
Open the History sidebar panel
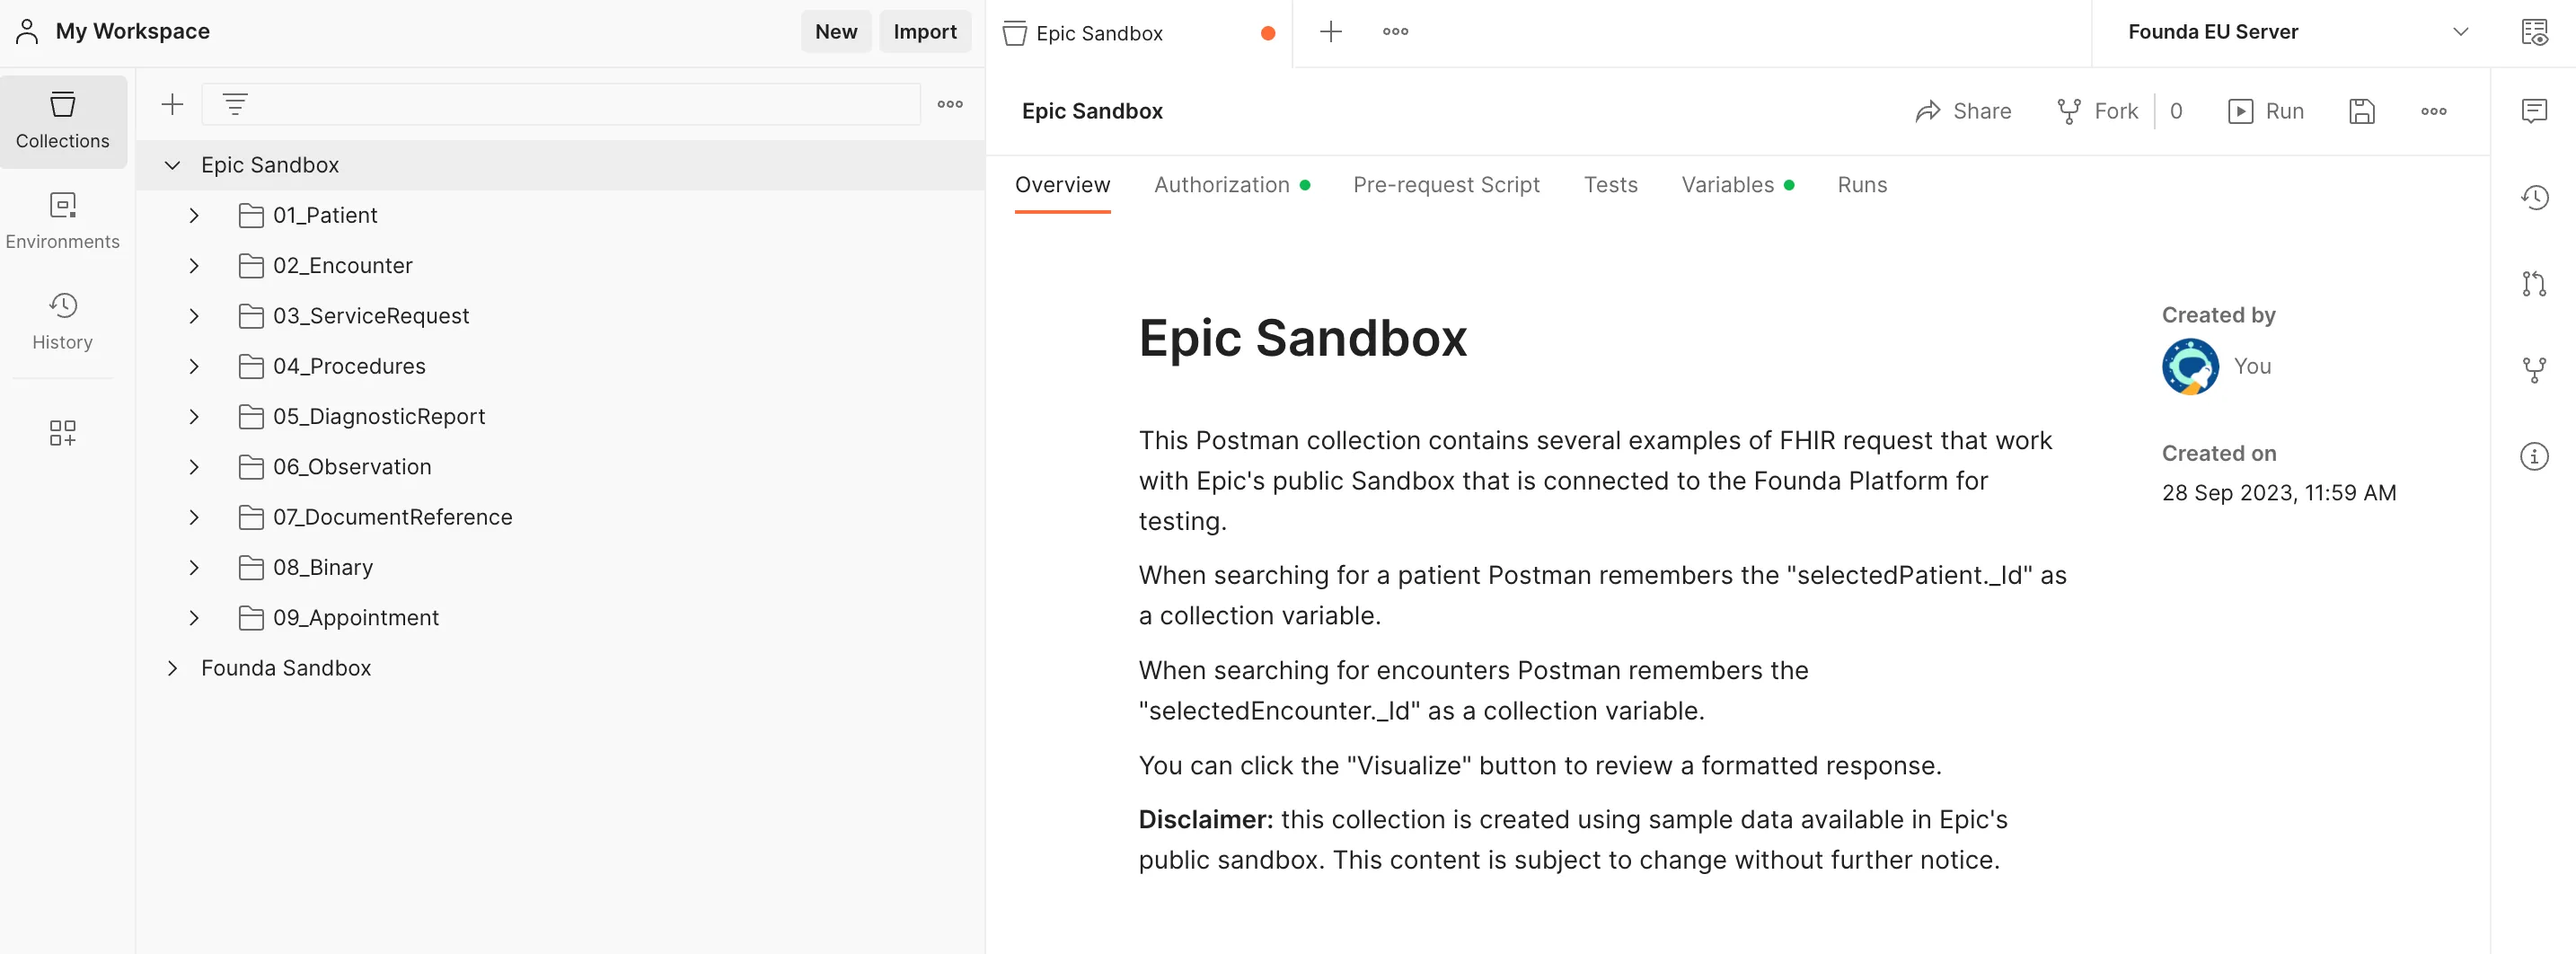[x=63, y=321]
